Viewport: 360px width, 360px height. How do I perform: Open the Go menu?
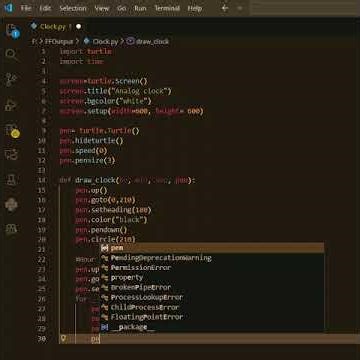(122, 8)
